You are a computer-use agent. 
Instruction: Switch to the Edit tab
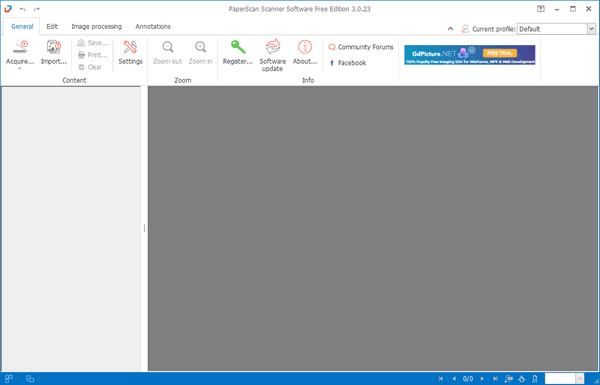point(52,26)
